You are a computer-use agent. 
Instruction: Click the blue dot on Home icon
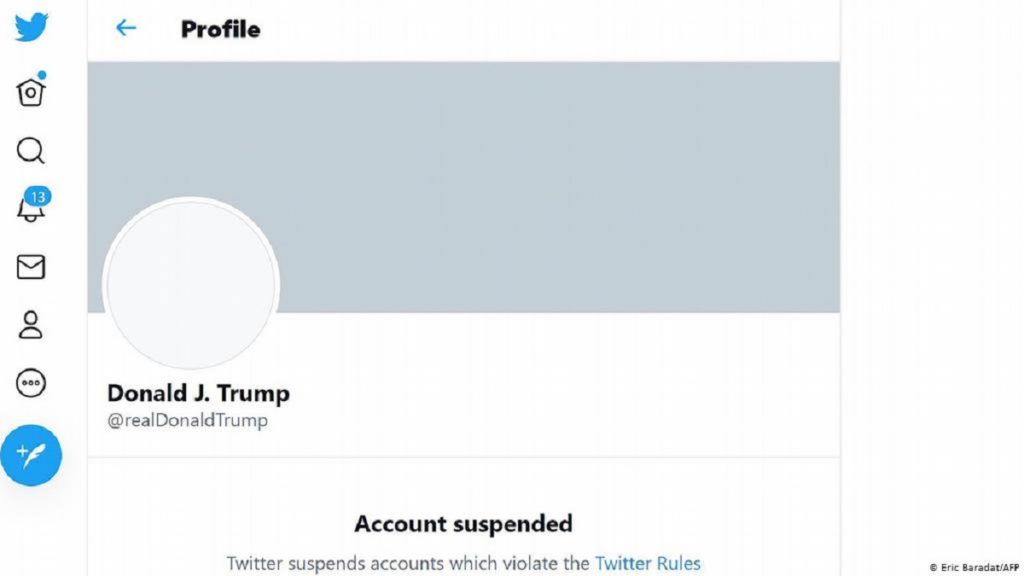click(41, 75)
